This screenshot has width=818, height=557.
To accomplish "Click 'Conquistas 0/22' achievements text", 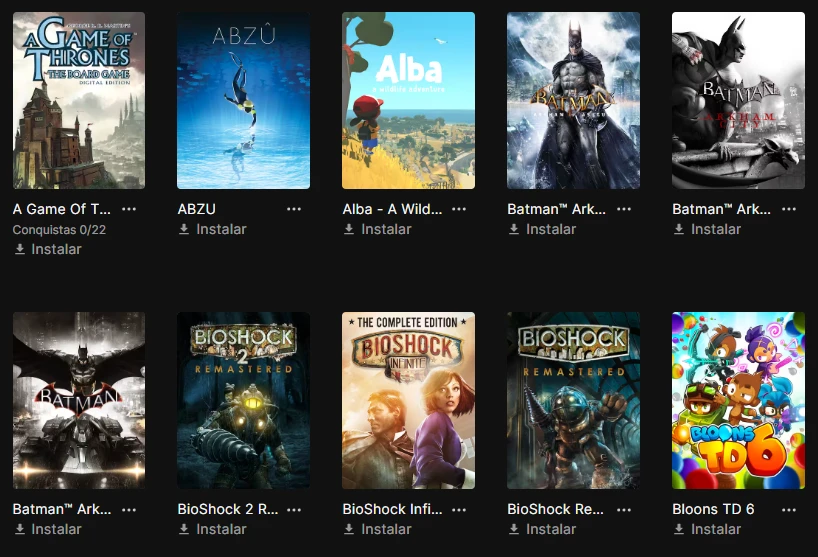I will tap(59, 229).
